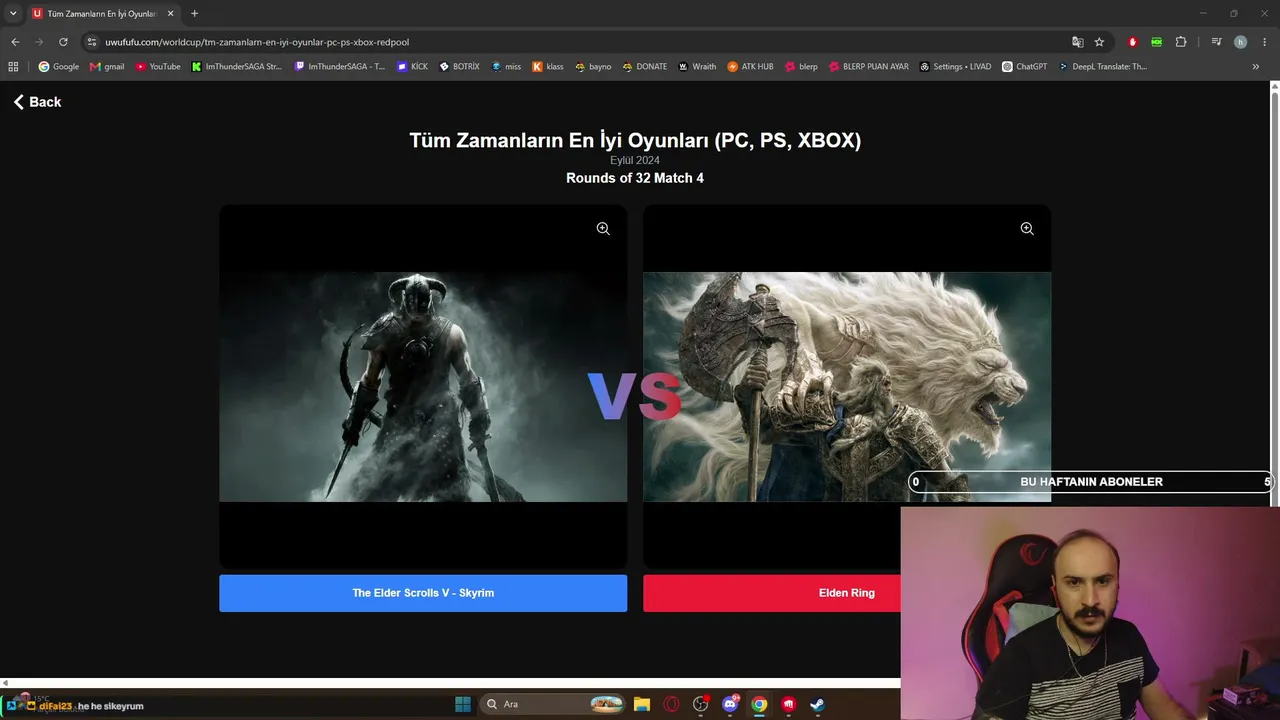The image size is (1280, 720).
Task: Close the Tüm Zamanların tab
Action: coord(170,14)
